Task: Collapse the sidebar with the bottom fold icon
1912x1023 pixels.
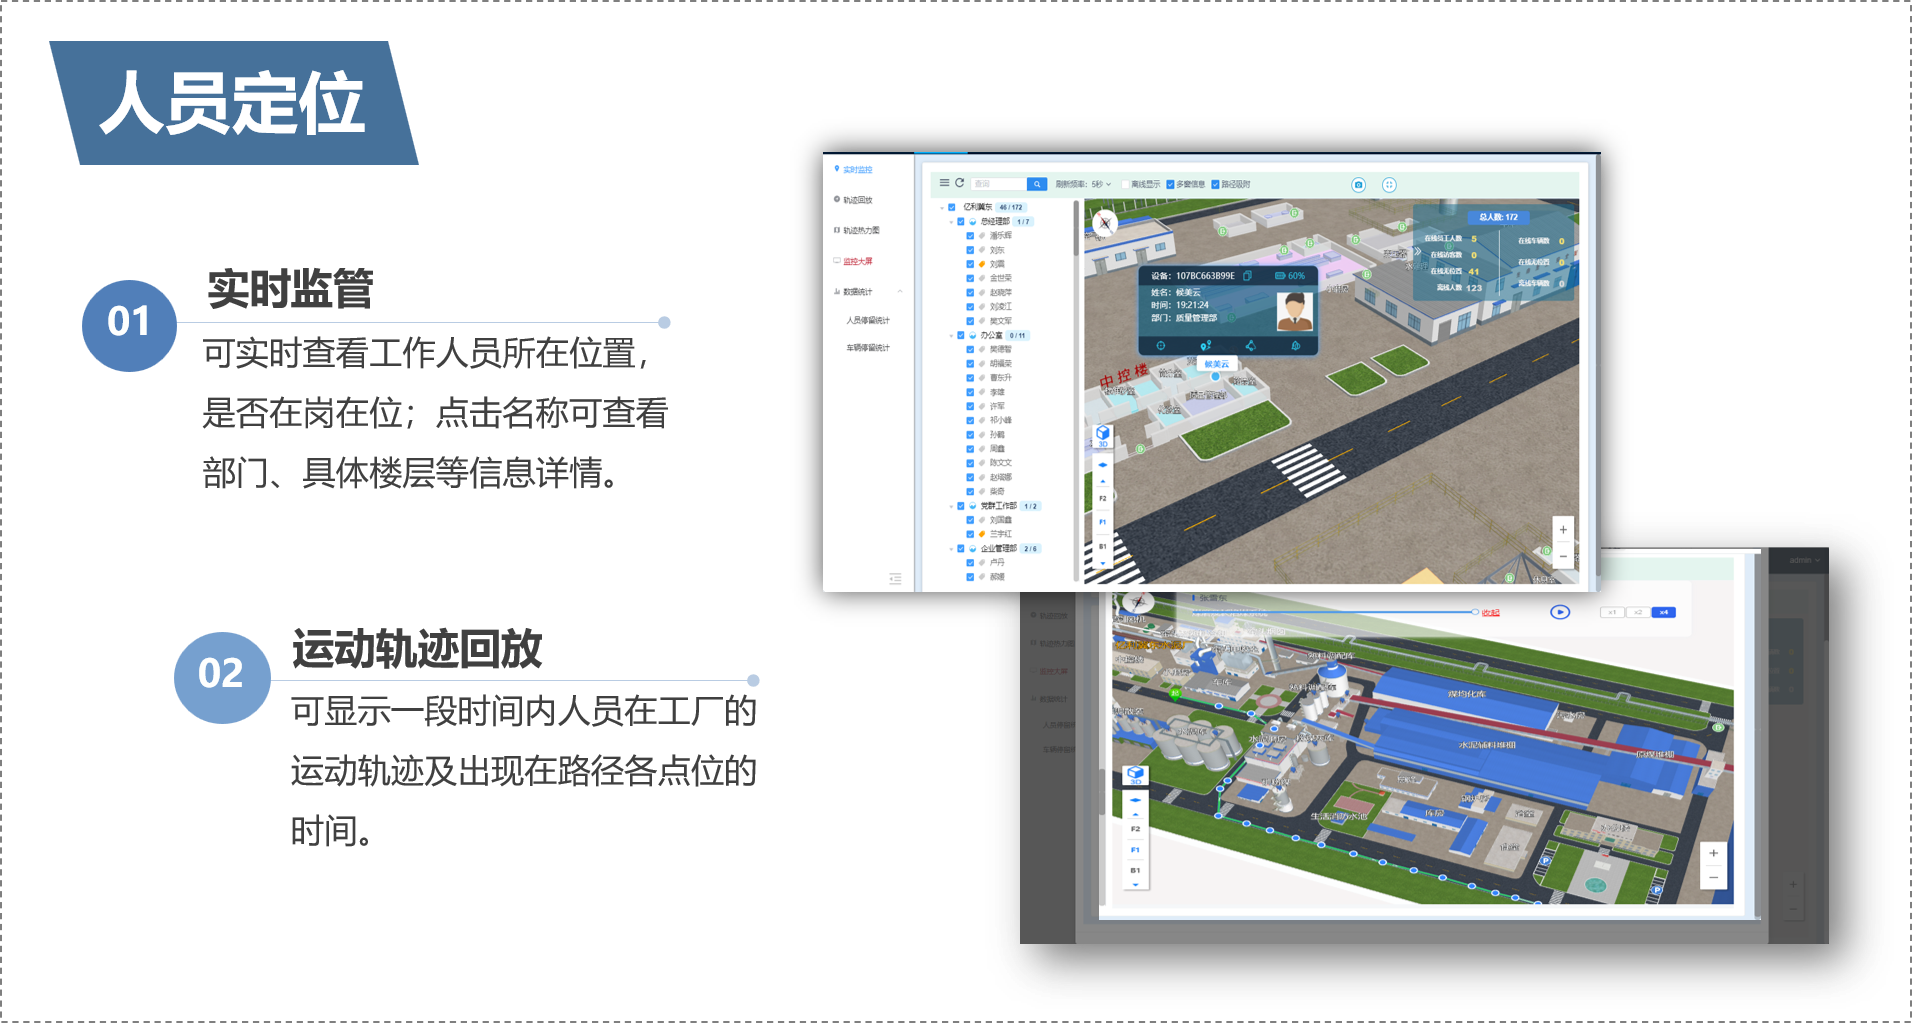Action: coord(895,578)
